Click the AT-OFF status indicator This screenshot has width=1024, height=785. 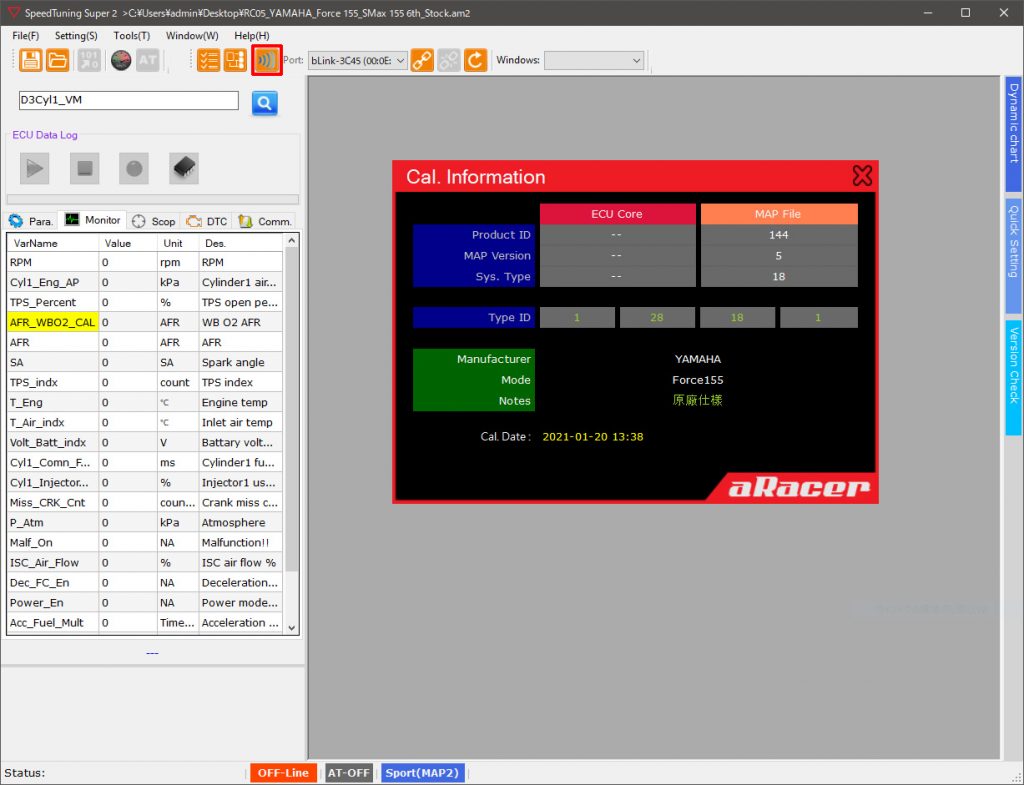coord(349,773)
